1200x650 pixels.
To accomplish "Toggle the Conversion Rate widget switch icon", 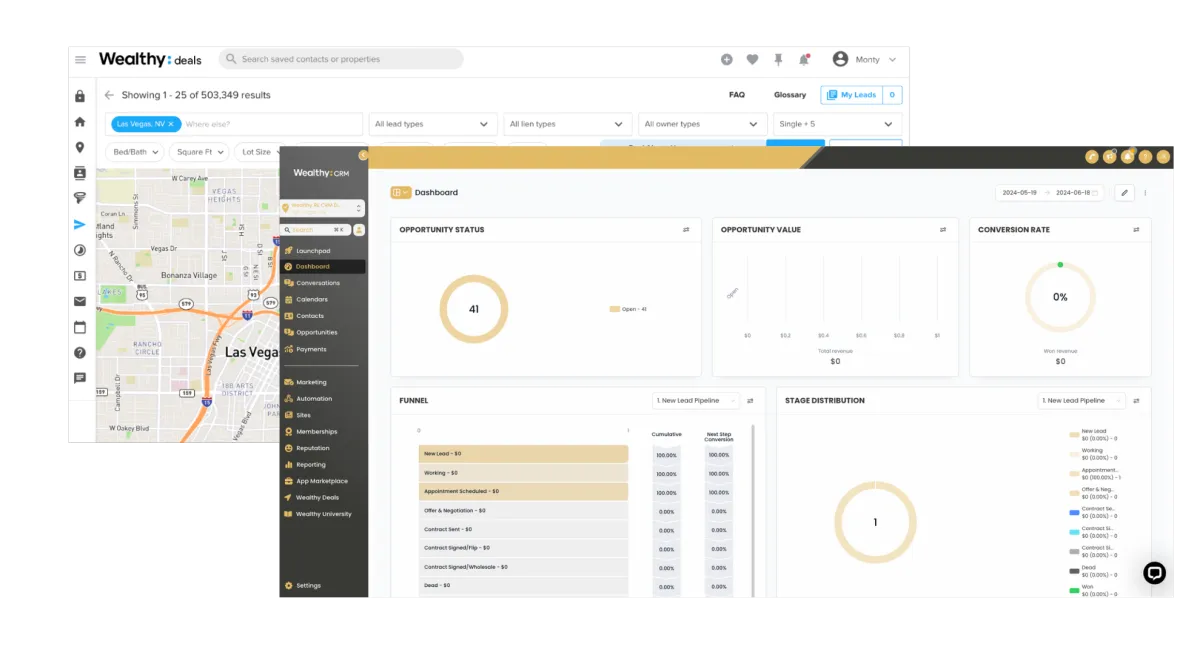I will [1136, 230].
